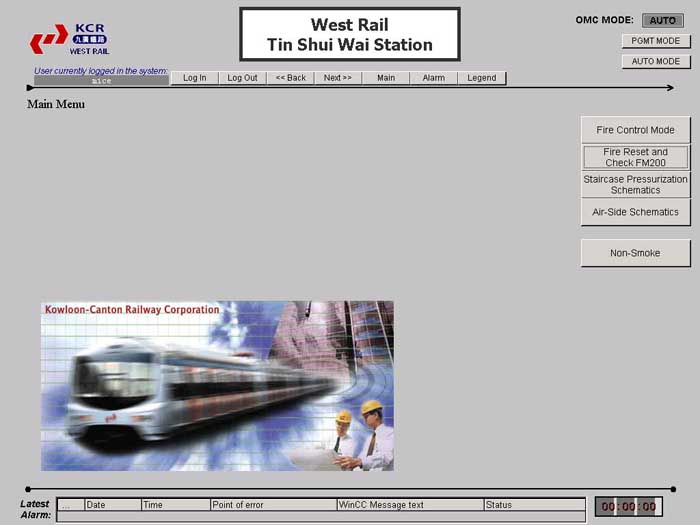The width and height of the screenshot is (700, 525).
Task: Open Air-Side Schematics
Action: pos(635,212)
